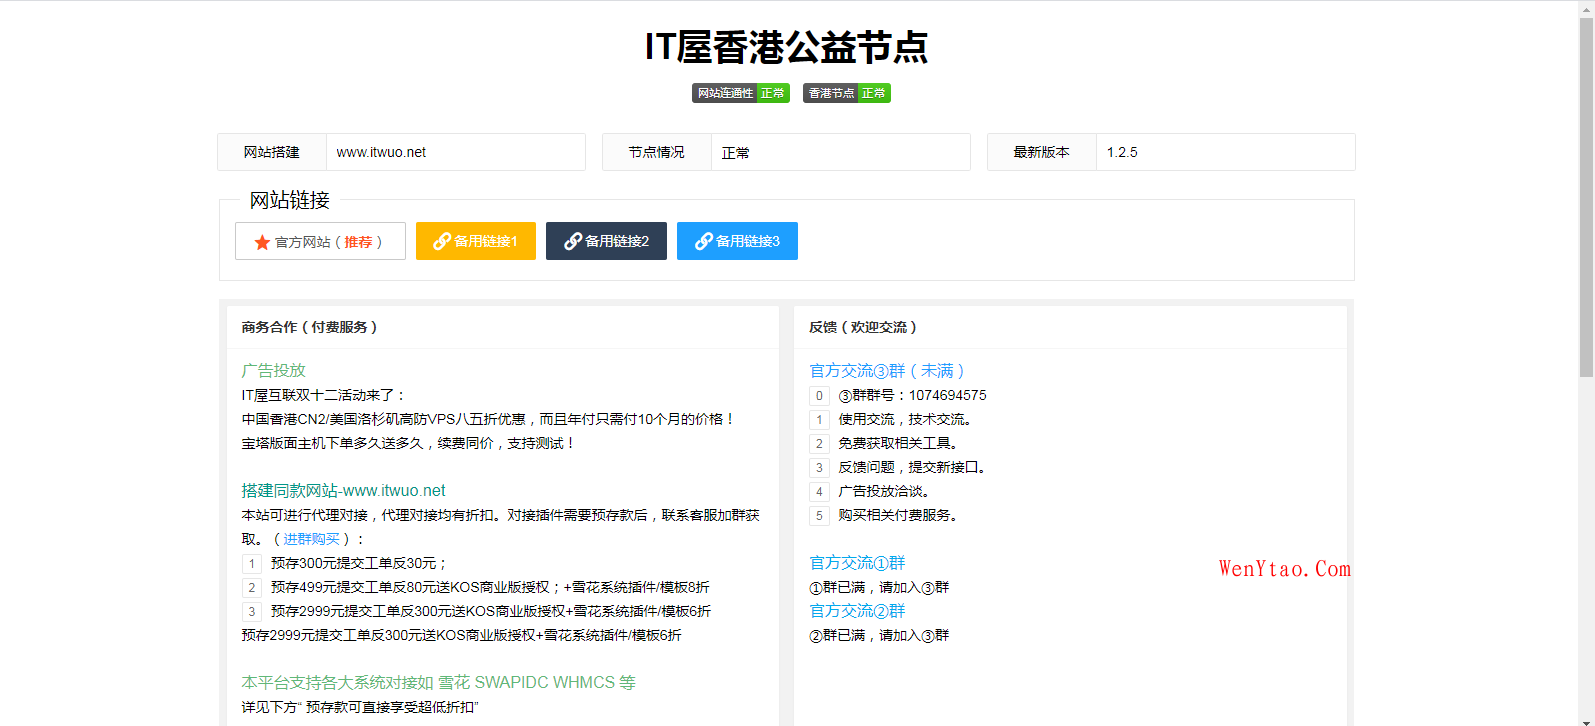
Task: Click the numbered 预存2999元 list item 3
Action: pos(491,611)
